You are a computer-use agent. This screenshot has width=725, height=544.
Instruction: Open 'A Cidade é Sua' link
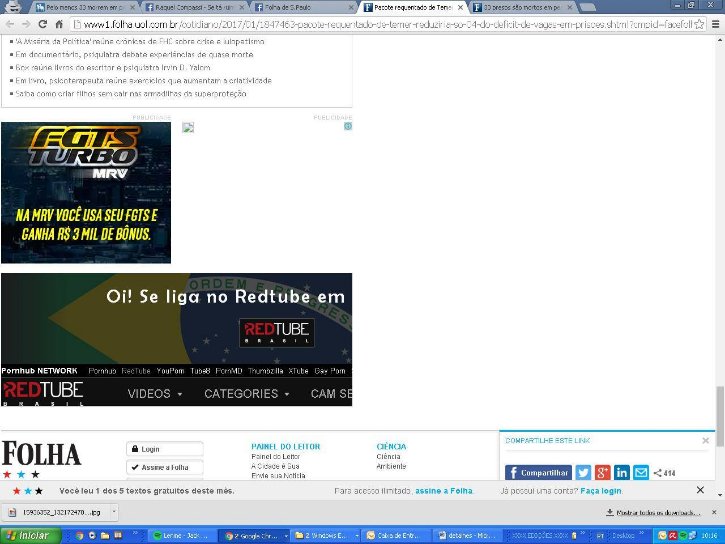(275, 466)
